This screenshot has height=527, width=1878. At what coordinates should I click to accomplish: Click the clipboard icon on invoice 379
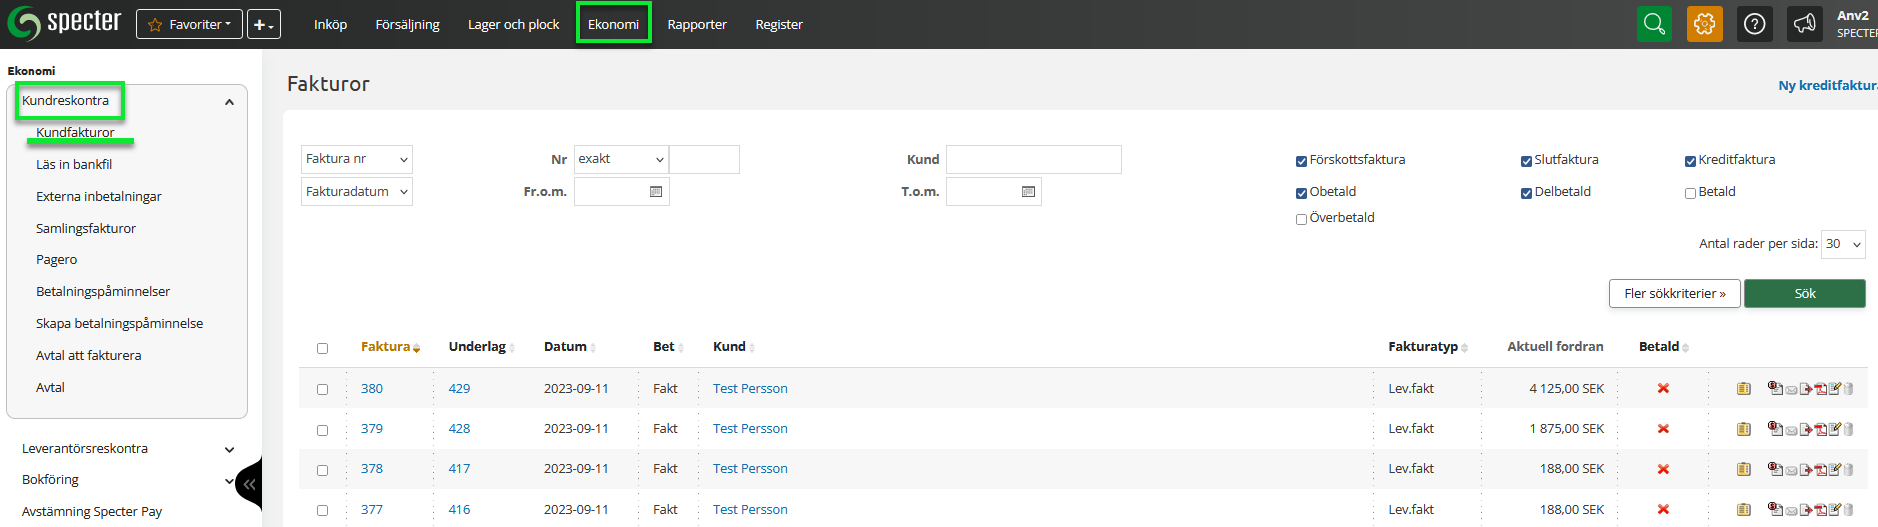point(1743,429)
